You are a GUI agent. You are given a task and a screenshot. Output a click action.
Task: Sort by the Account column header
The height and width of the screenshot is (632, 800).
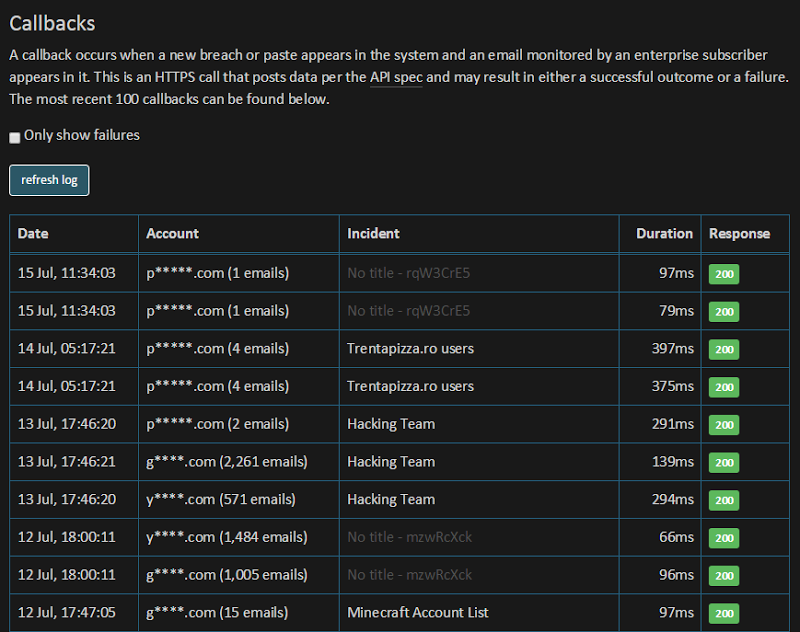click(172, 233)
